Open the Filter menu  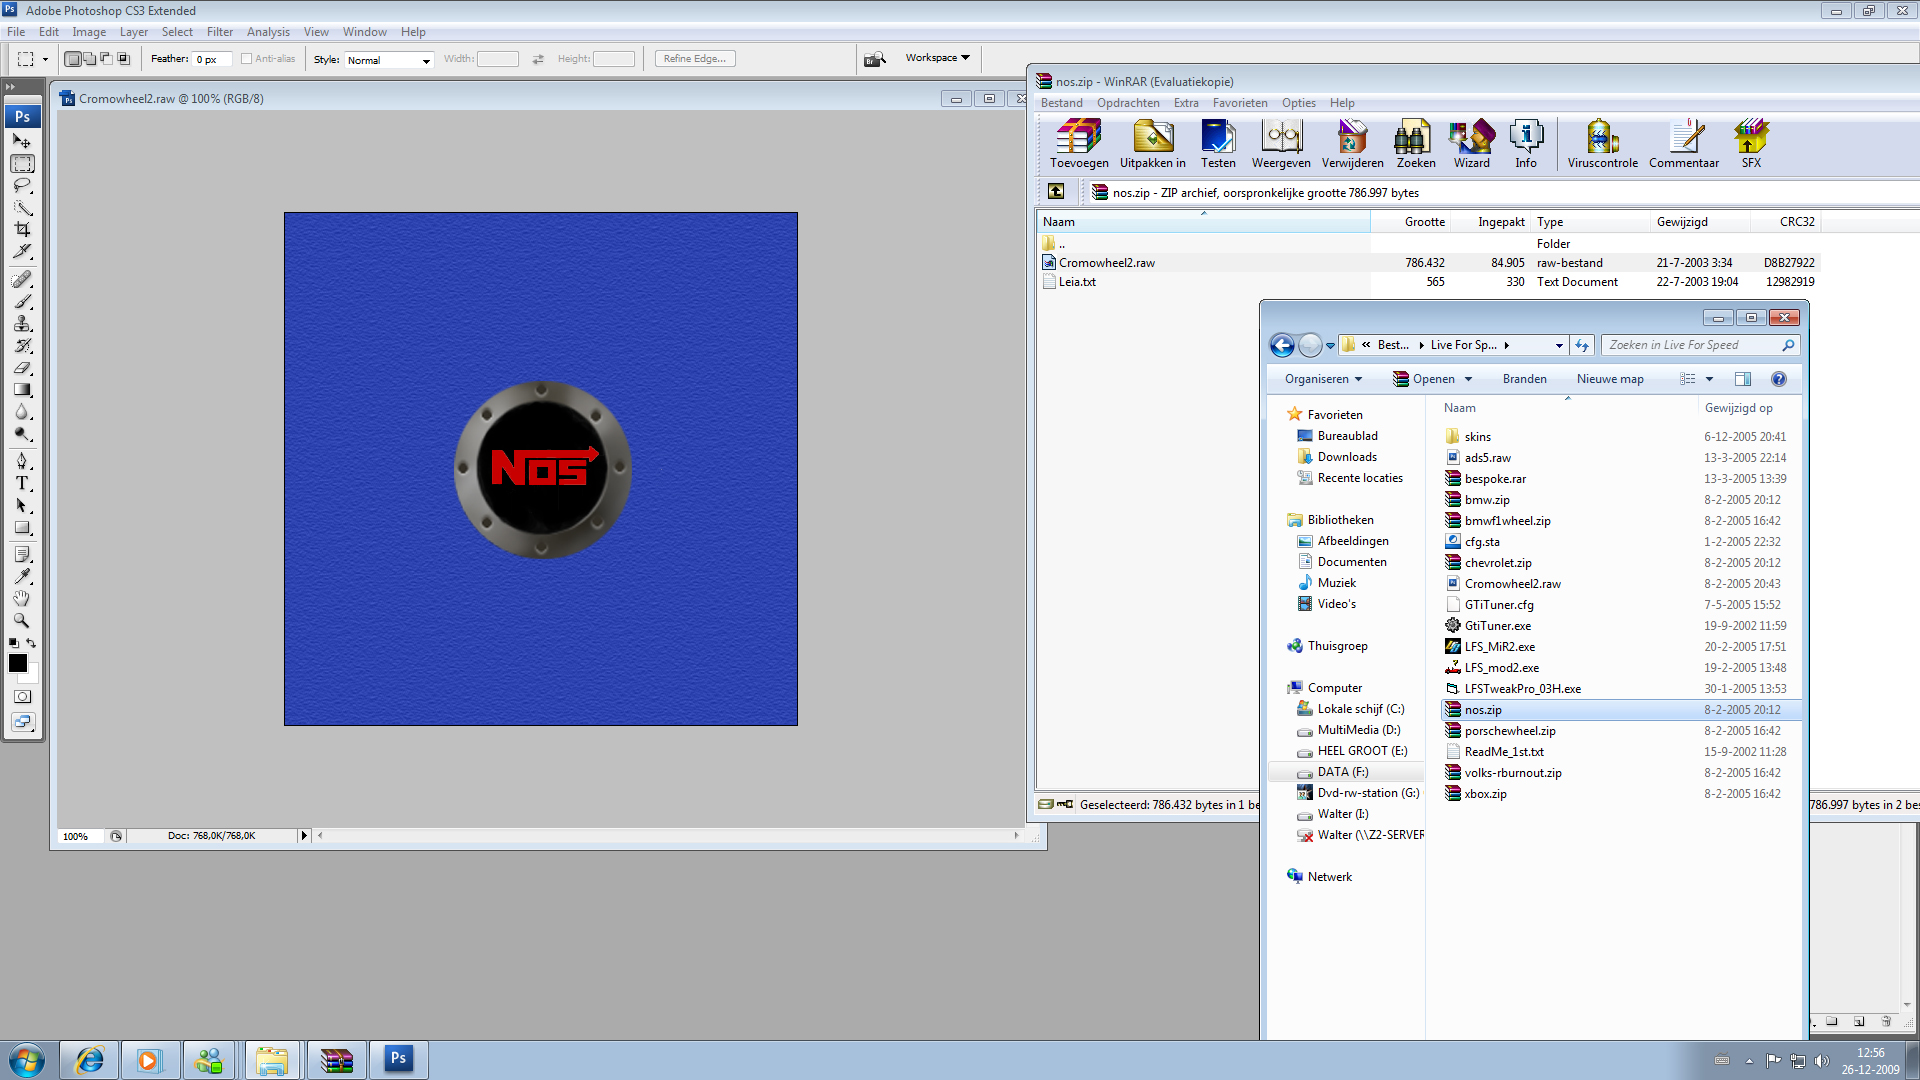click(x=220, y=32)
